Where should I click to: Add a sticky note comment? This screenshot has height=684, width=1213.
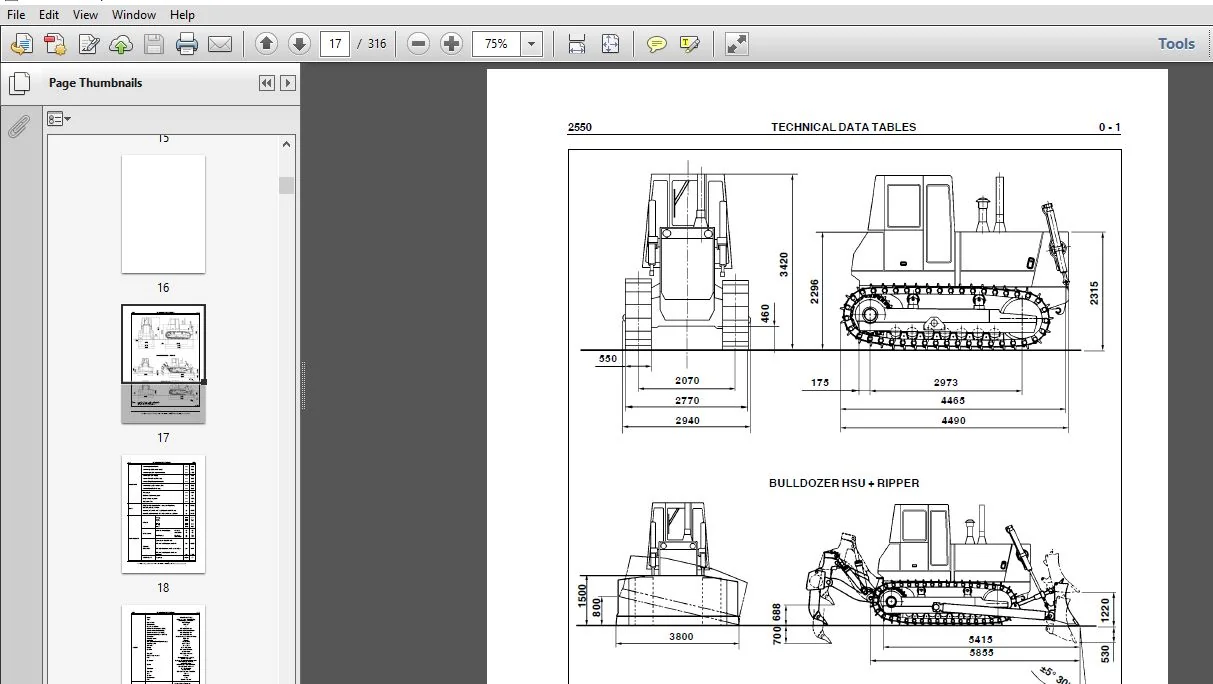(x=657, y=44)
